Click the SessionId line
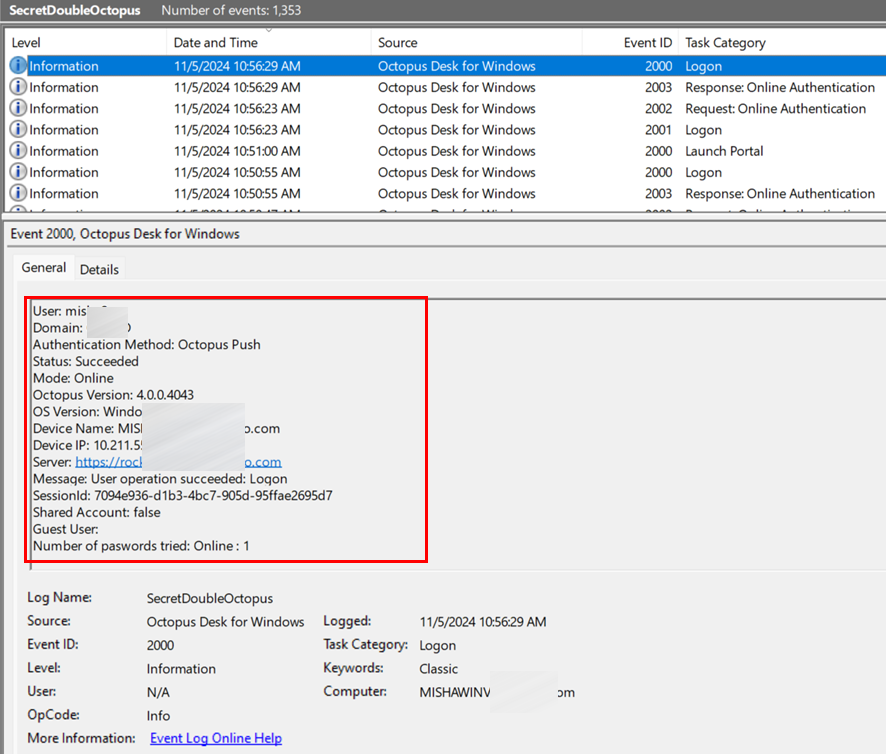The height and width of the screenshot is (754, 886). tap(183, 496)
